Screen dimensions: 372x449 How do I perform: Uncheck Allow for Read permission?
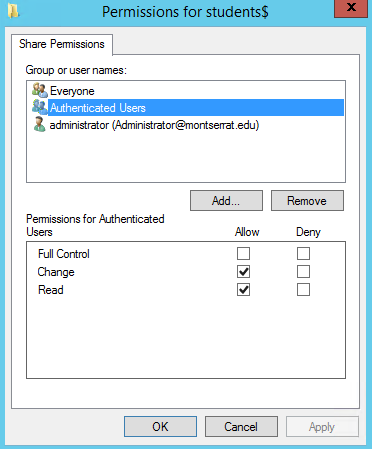click(243, 290)
